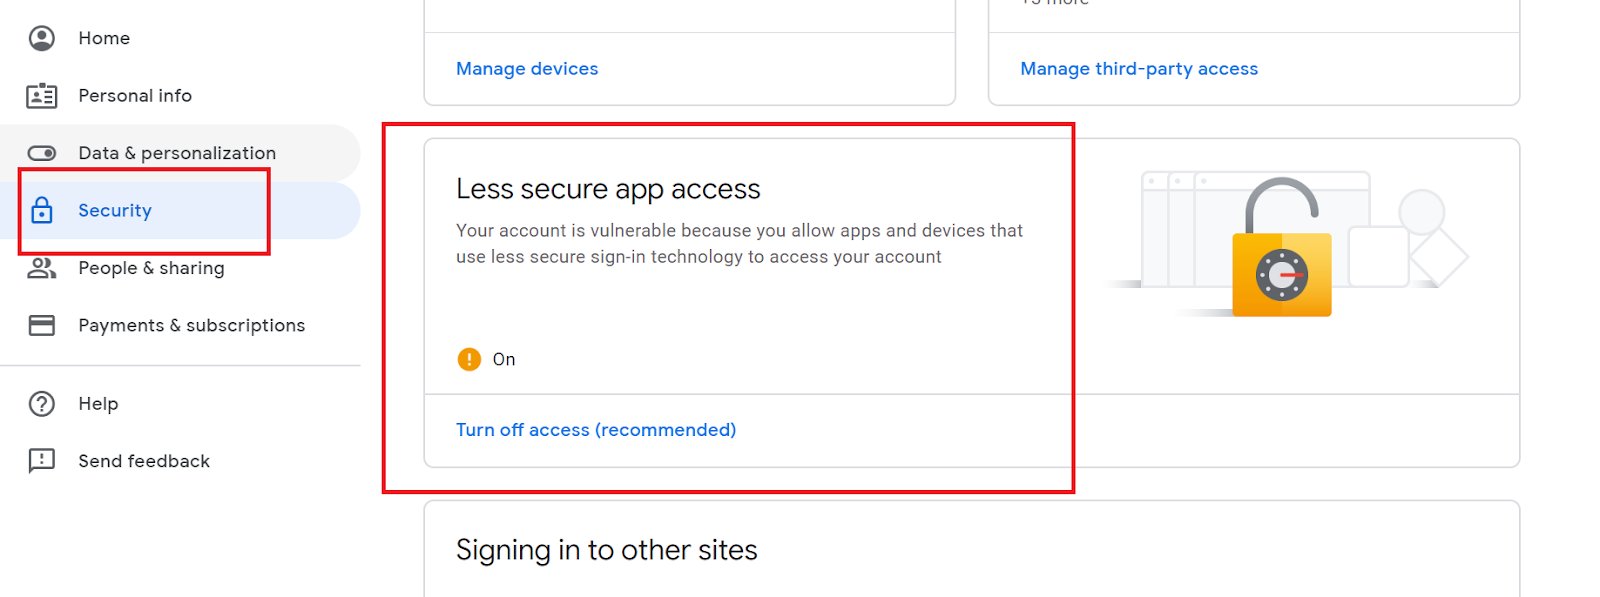Image resolution: width=1600 pixels, height=597 pixels.
Task: Click the Payments credit card icon
Action: (x=42, y=326)
